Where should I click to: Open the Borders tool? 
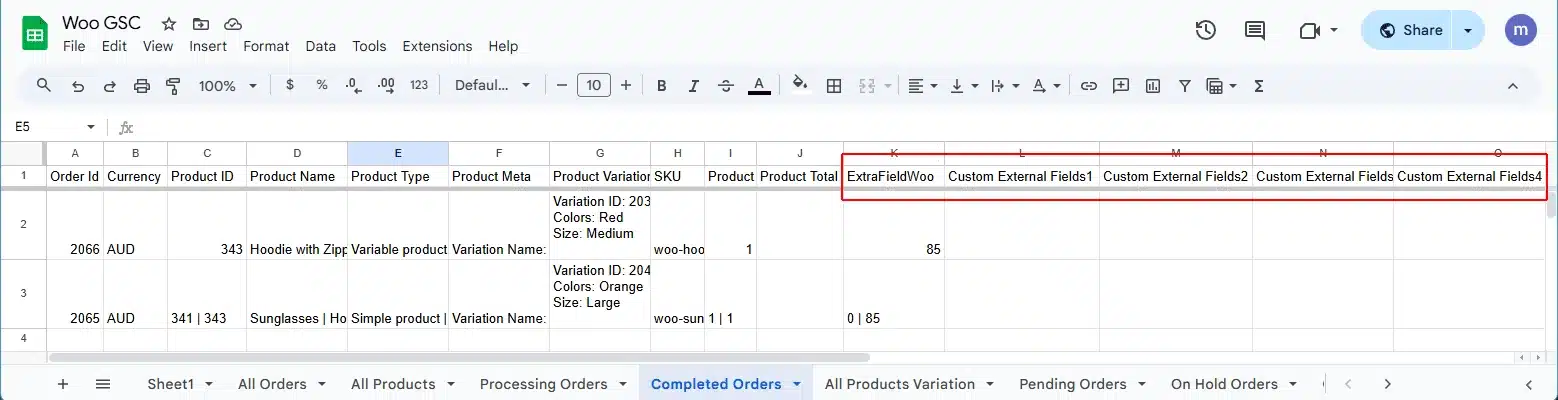pyautogui.click(x=833, y=86)
